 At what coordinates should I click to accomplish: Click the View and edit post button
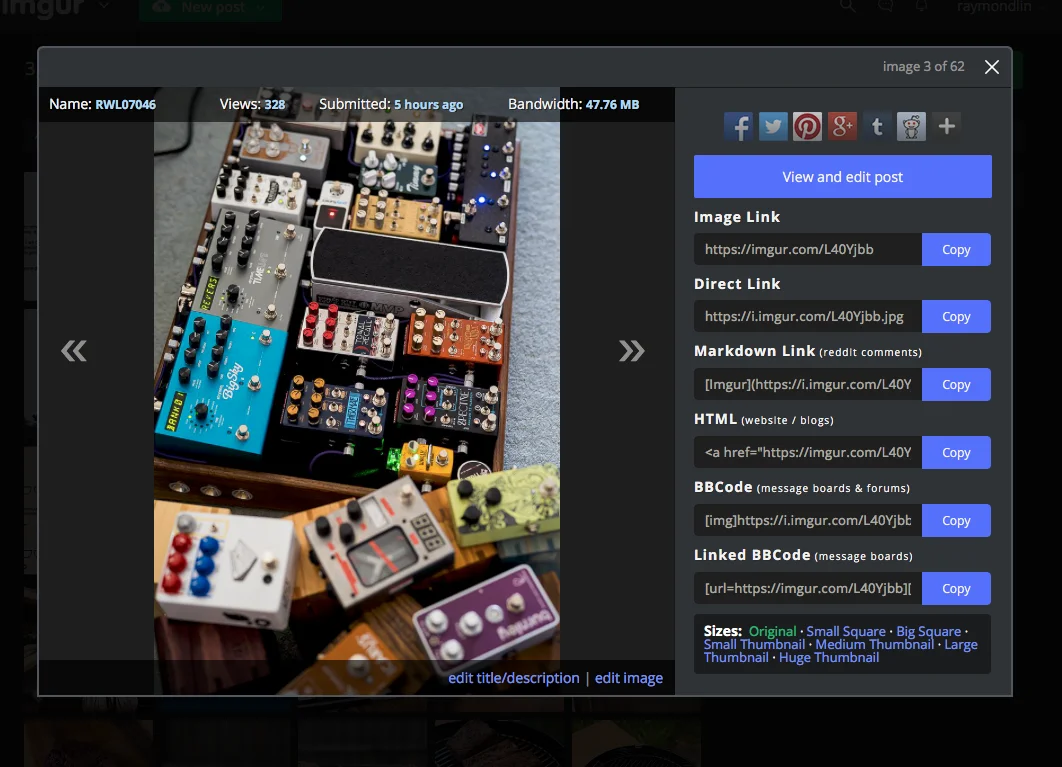[x=843, y=177]
